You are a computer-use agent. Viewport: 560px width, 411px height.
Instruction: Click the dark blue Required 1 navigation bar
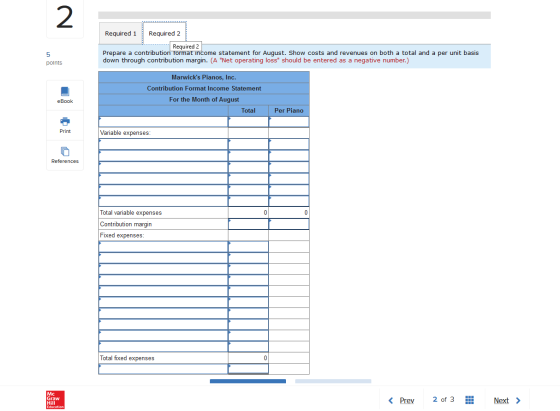(x=248, y=381)
